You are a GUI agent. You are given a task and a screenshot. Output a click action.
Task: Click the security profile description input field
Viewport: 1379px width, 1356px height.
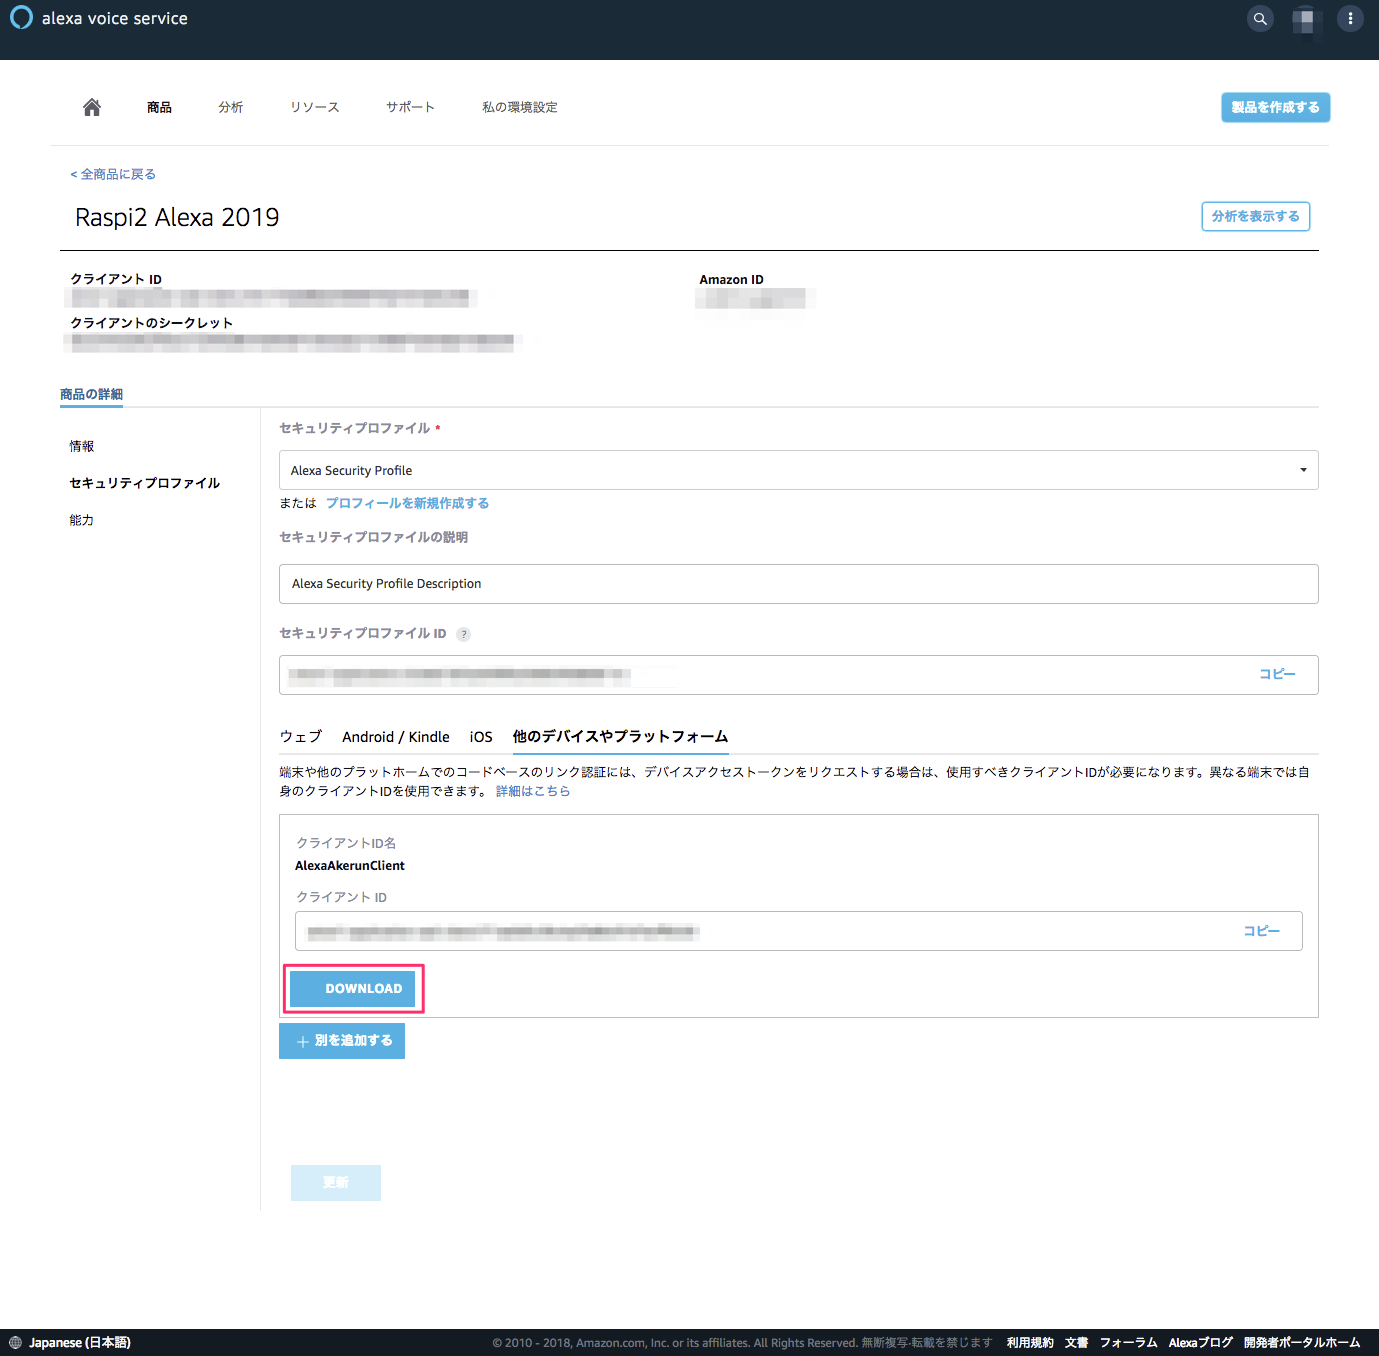[x=798, y=584]
